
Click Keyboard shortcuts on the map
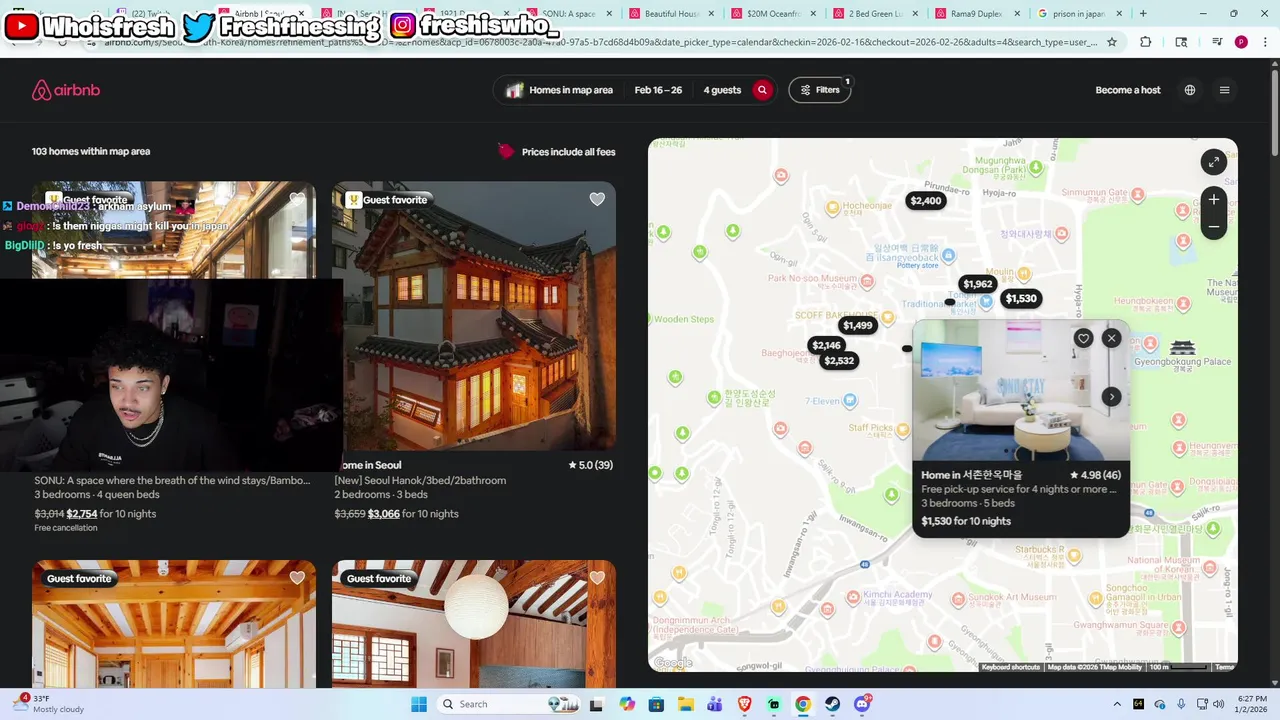tap(1011, 667)
